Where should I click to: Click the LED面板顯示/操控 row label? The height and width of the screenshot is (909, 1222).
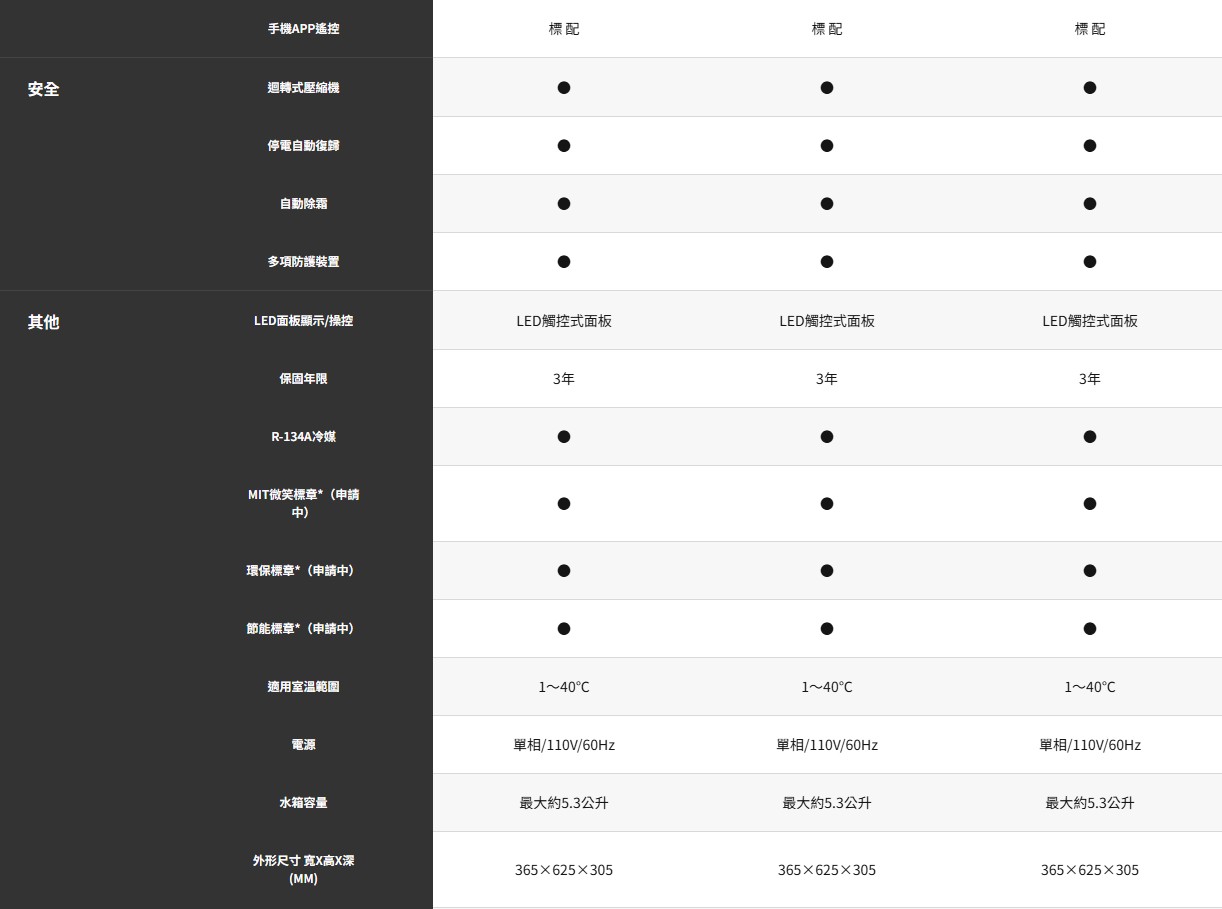pos(303,321)
